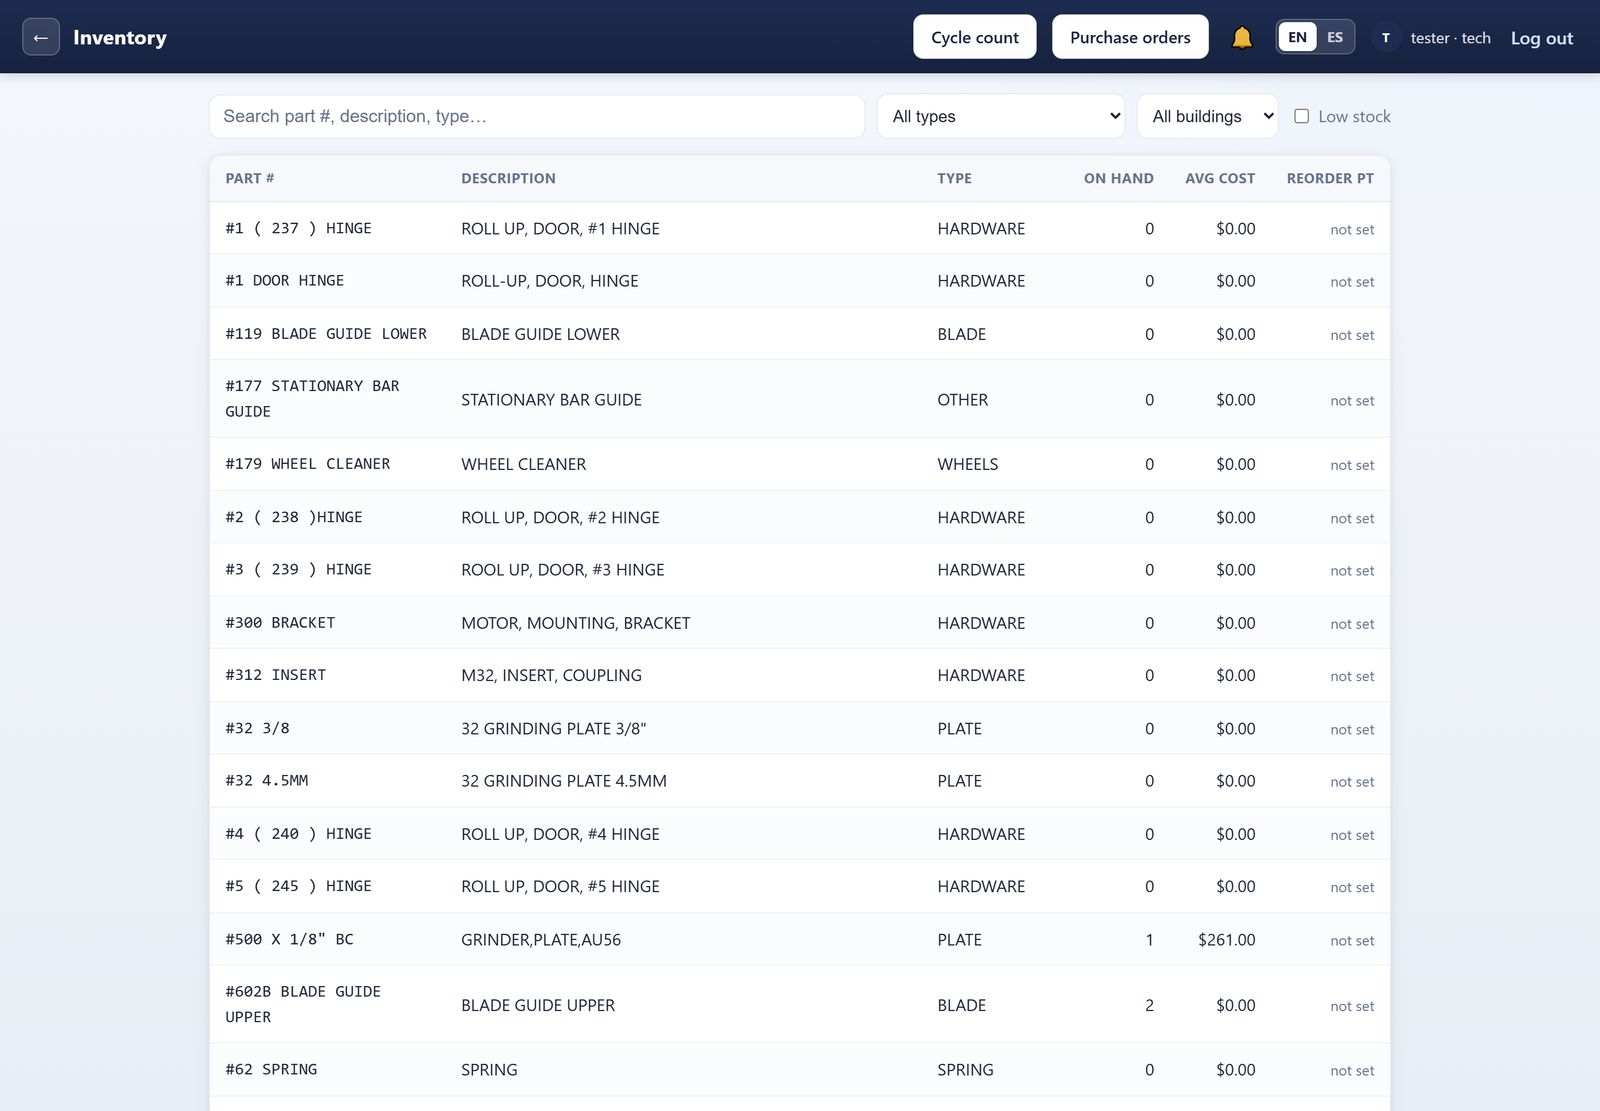
Task: Click the $261.00 average cost value
Action: pyautogui.click(x=1226, y=939)
